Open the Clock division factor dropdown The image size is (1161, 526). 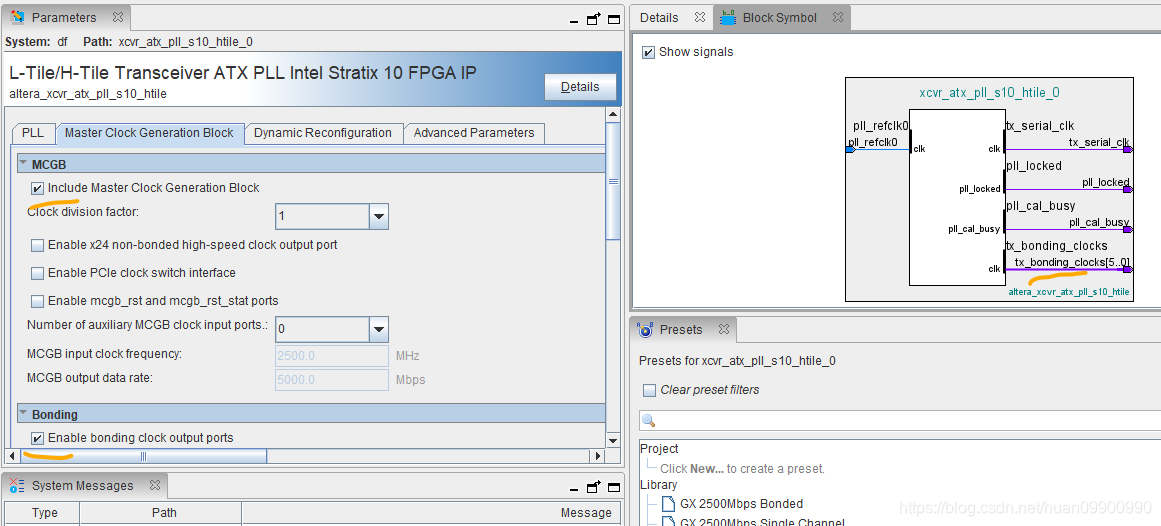click(x=378, y=217)
